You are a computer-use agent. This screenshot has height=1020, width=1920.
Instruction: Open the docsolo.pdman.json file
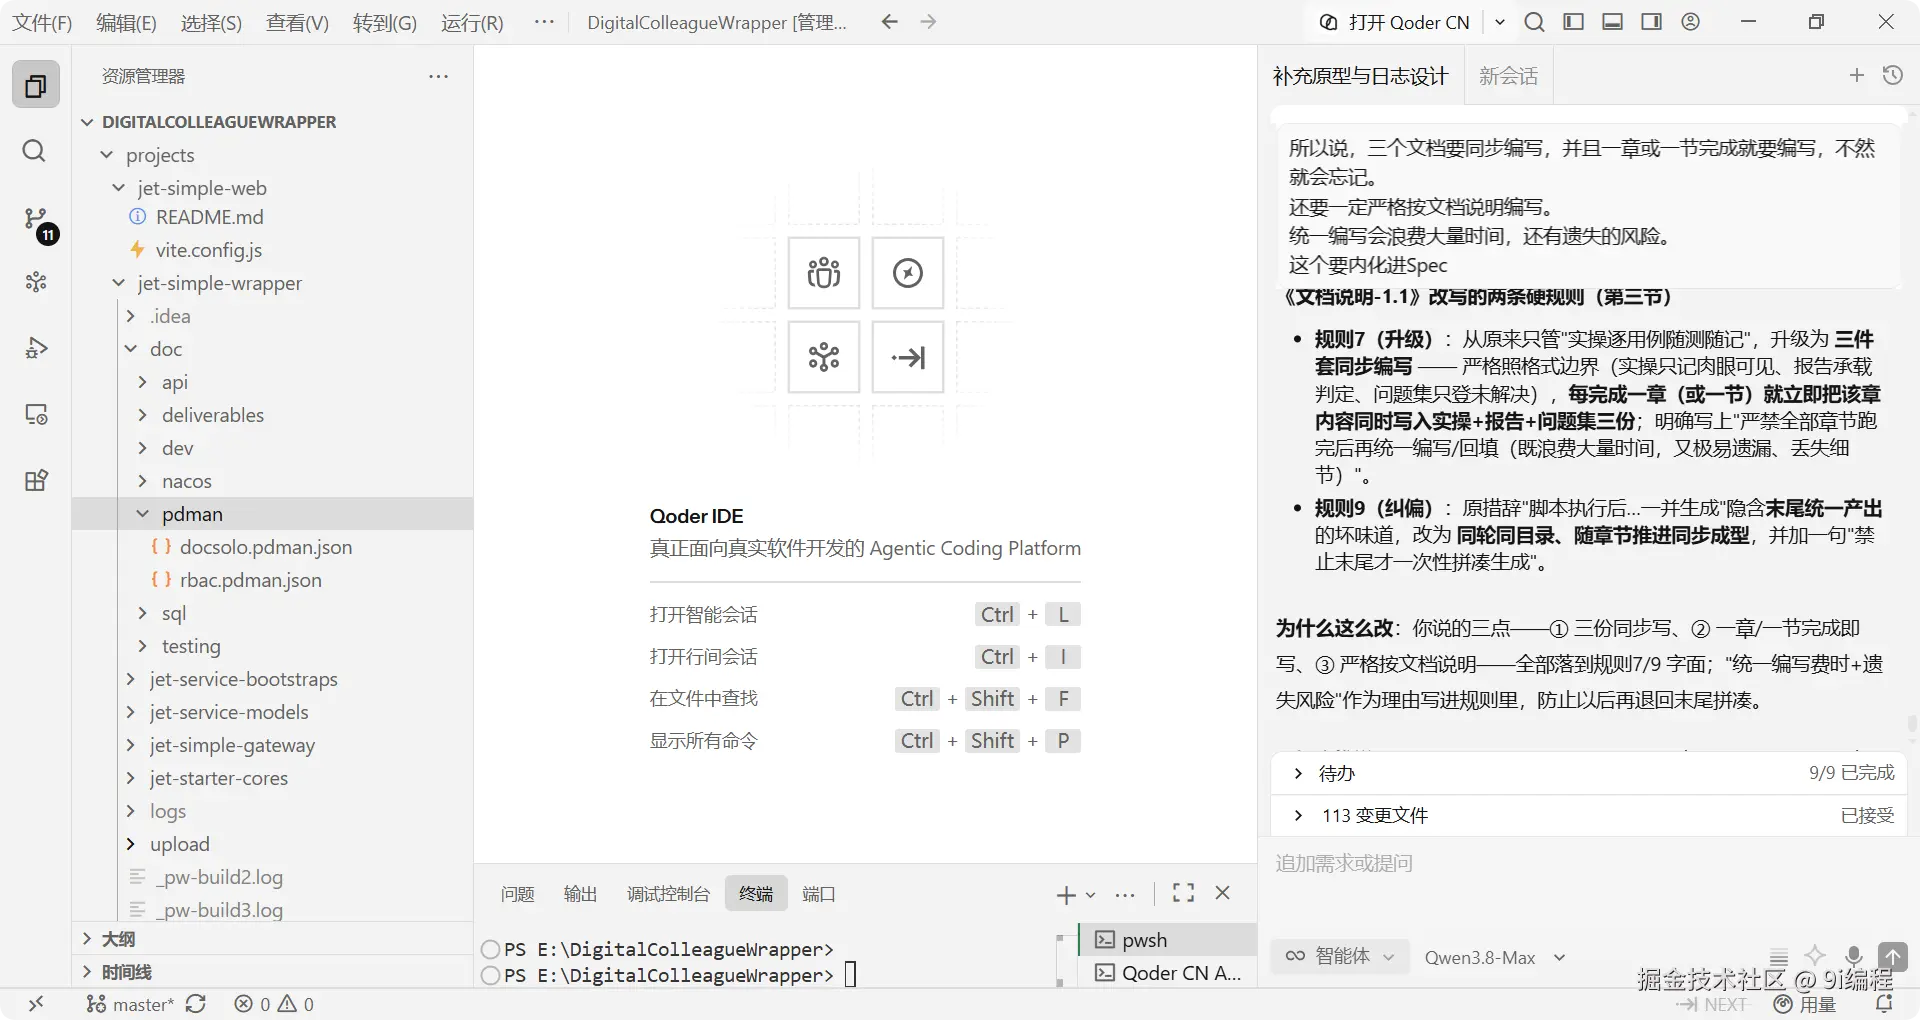[266, 547]
